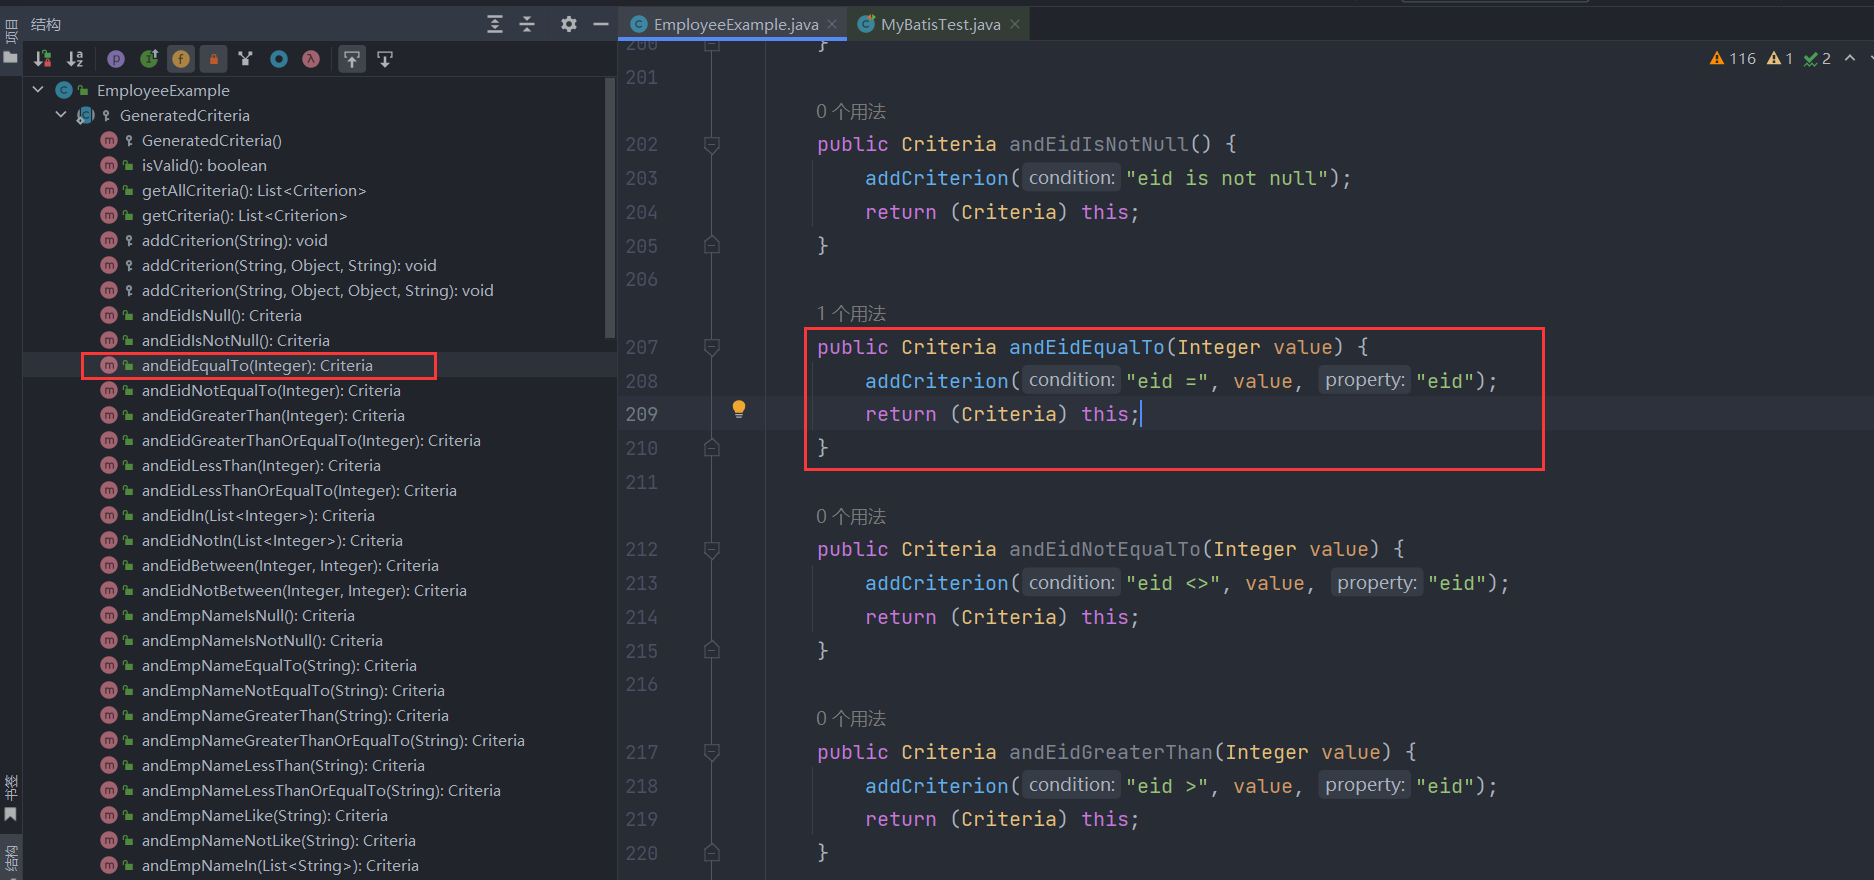Collapse the GeneratedCriteria tree node
The width and height of the screenshot is (1874, 880).
(61, 115)
